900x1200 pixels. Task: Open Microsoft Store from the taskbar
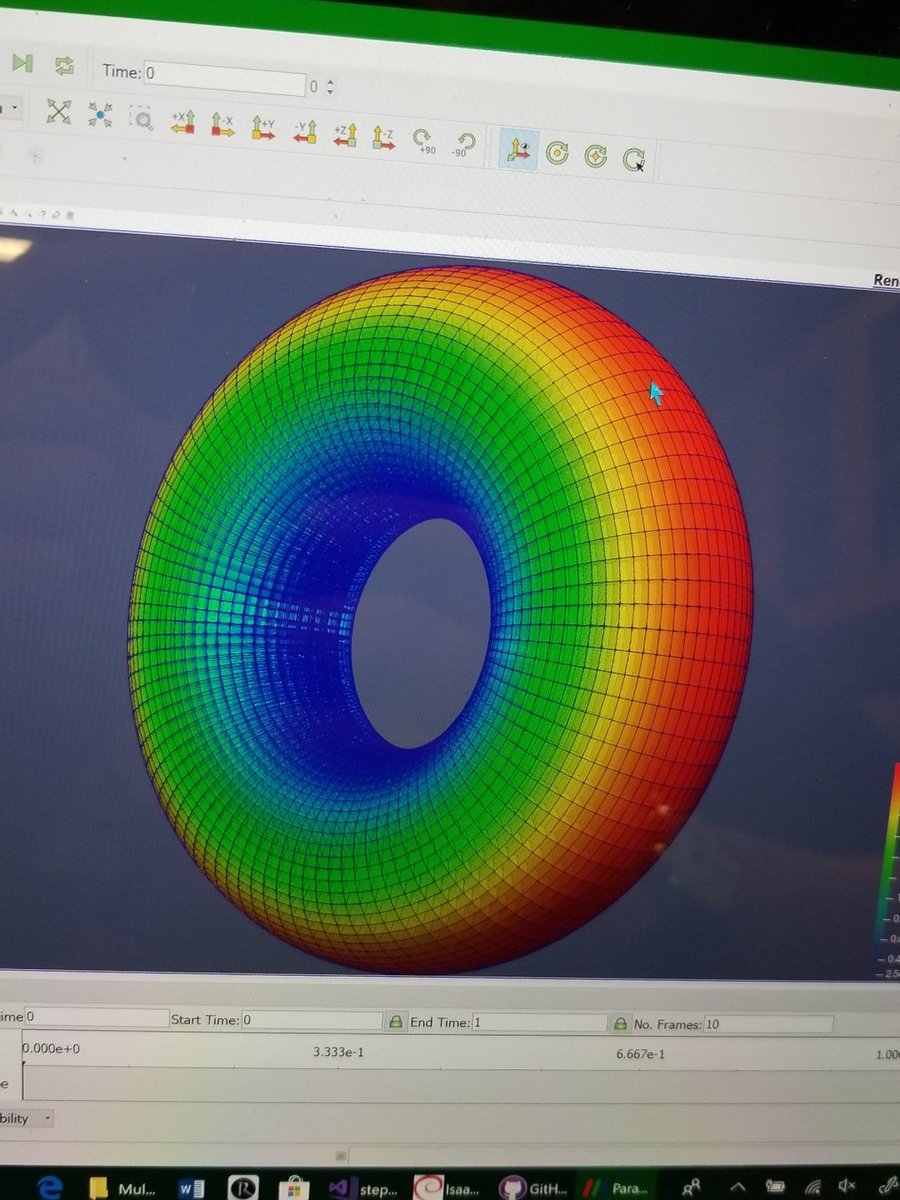(295, 1188)
